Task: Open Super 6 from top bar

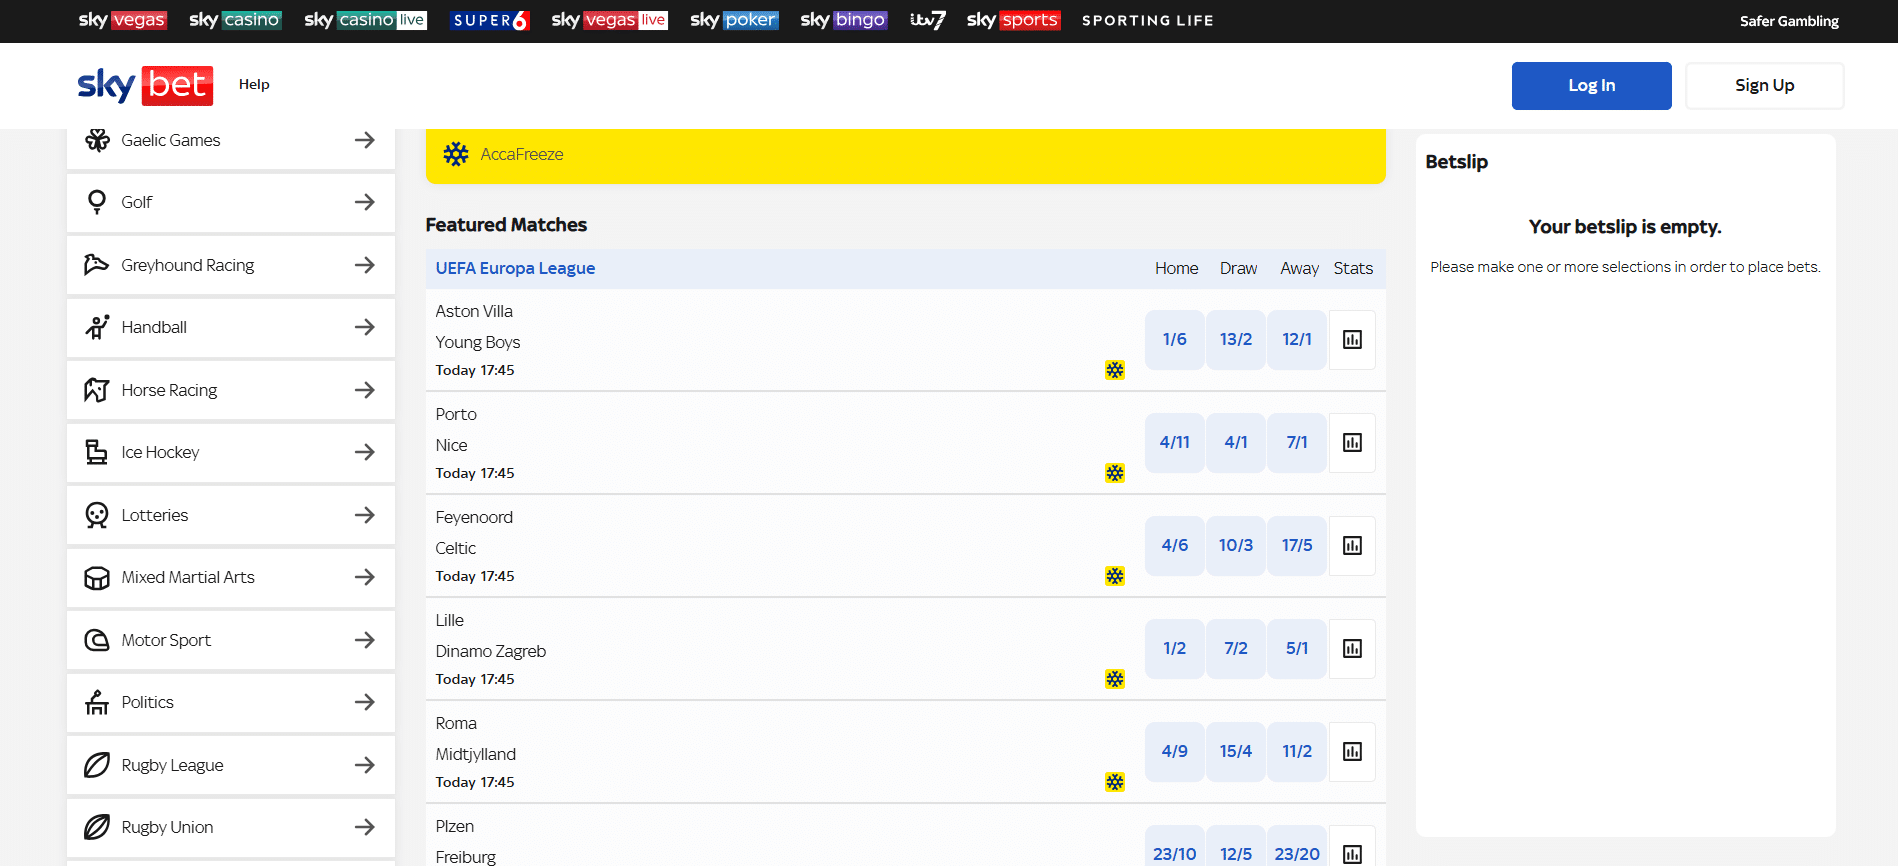Action: pyautogui.click(x=489, y=20)
